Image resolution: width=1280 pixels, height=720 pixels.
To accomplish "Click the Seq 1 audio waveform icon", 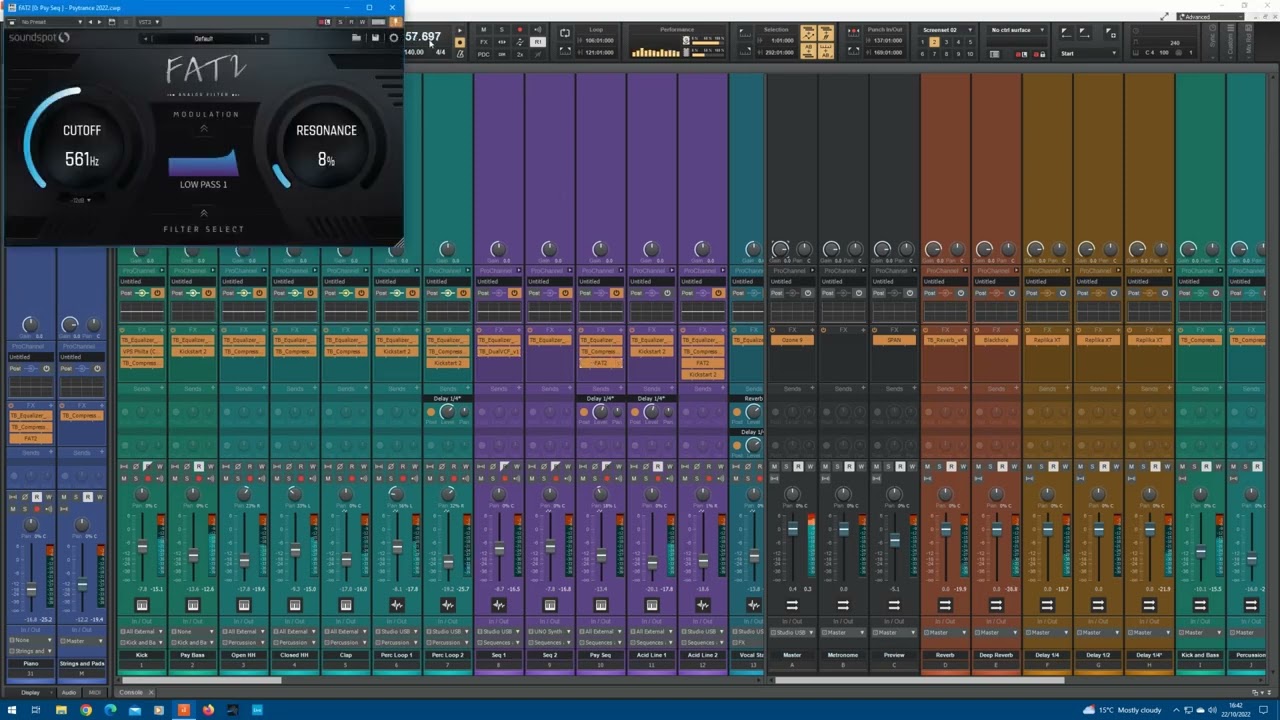I will tap(499, 605).
